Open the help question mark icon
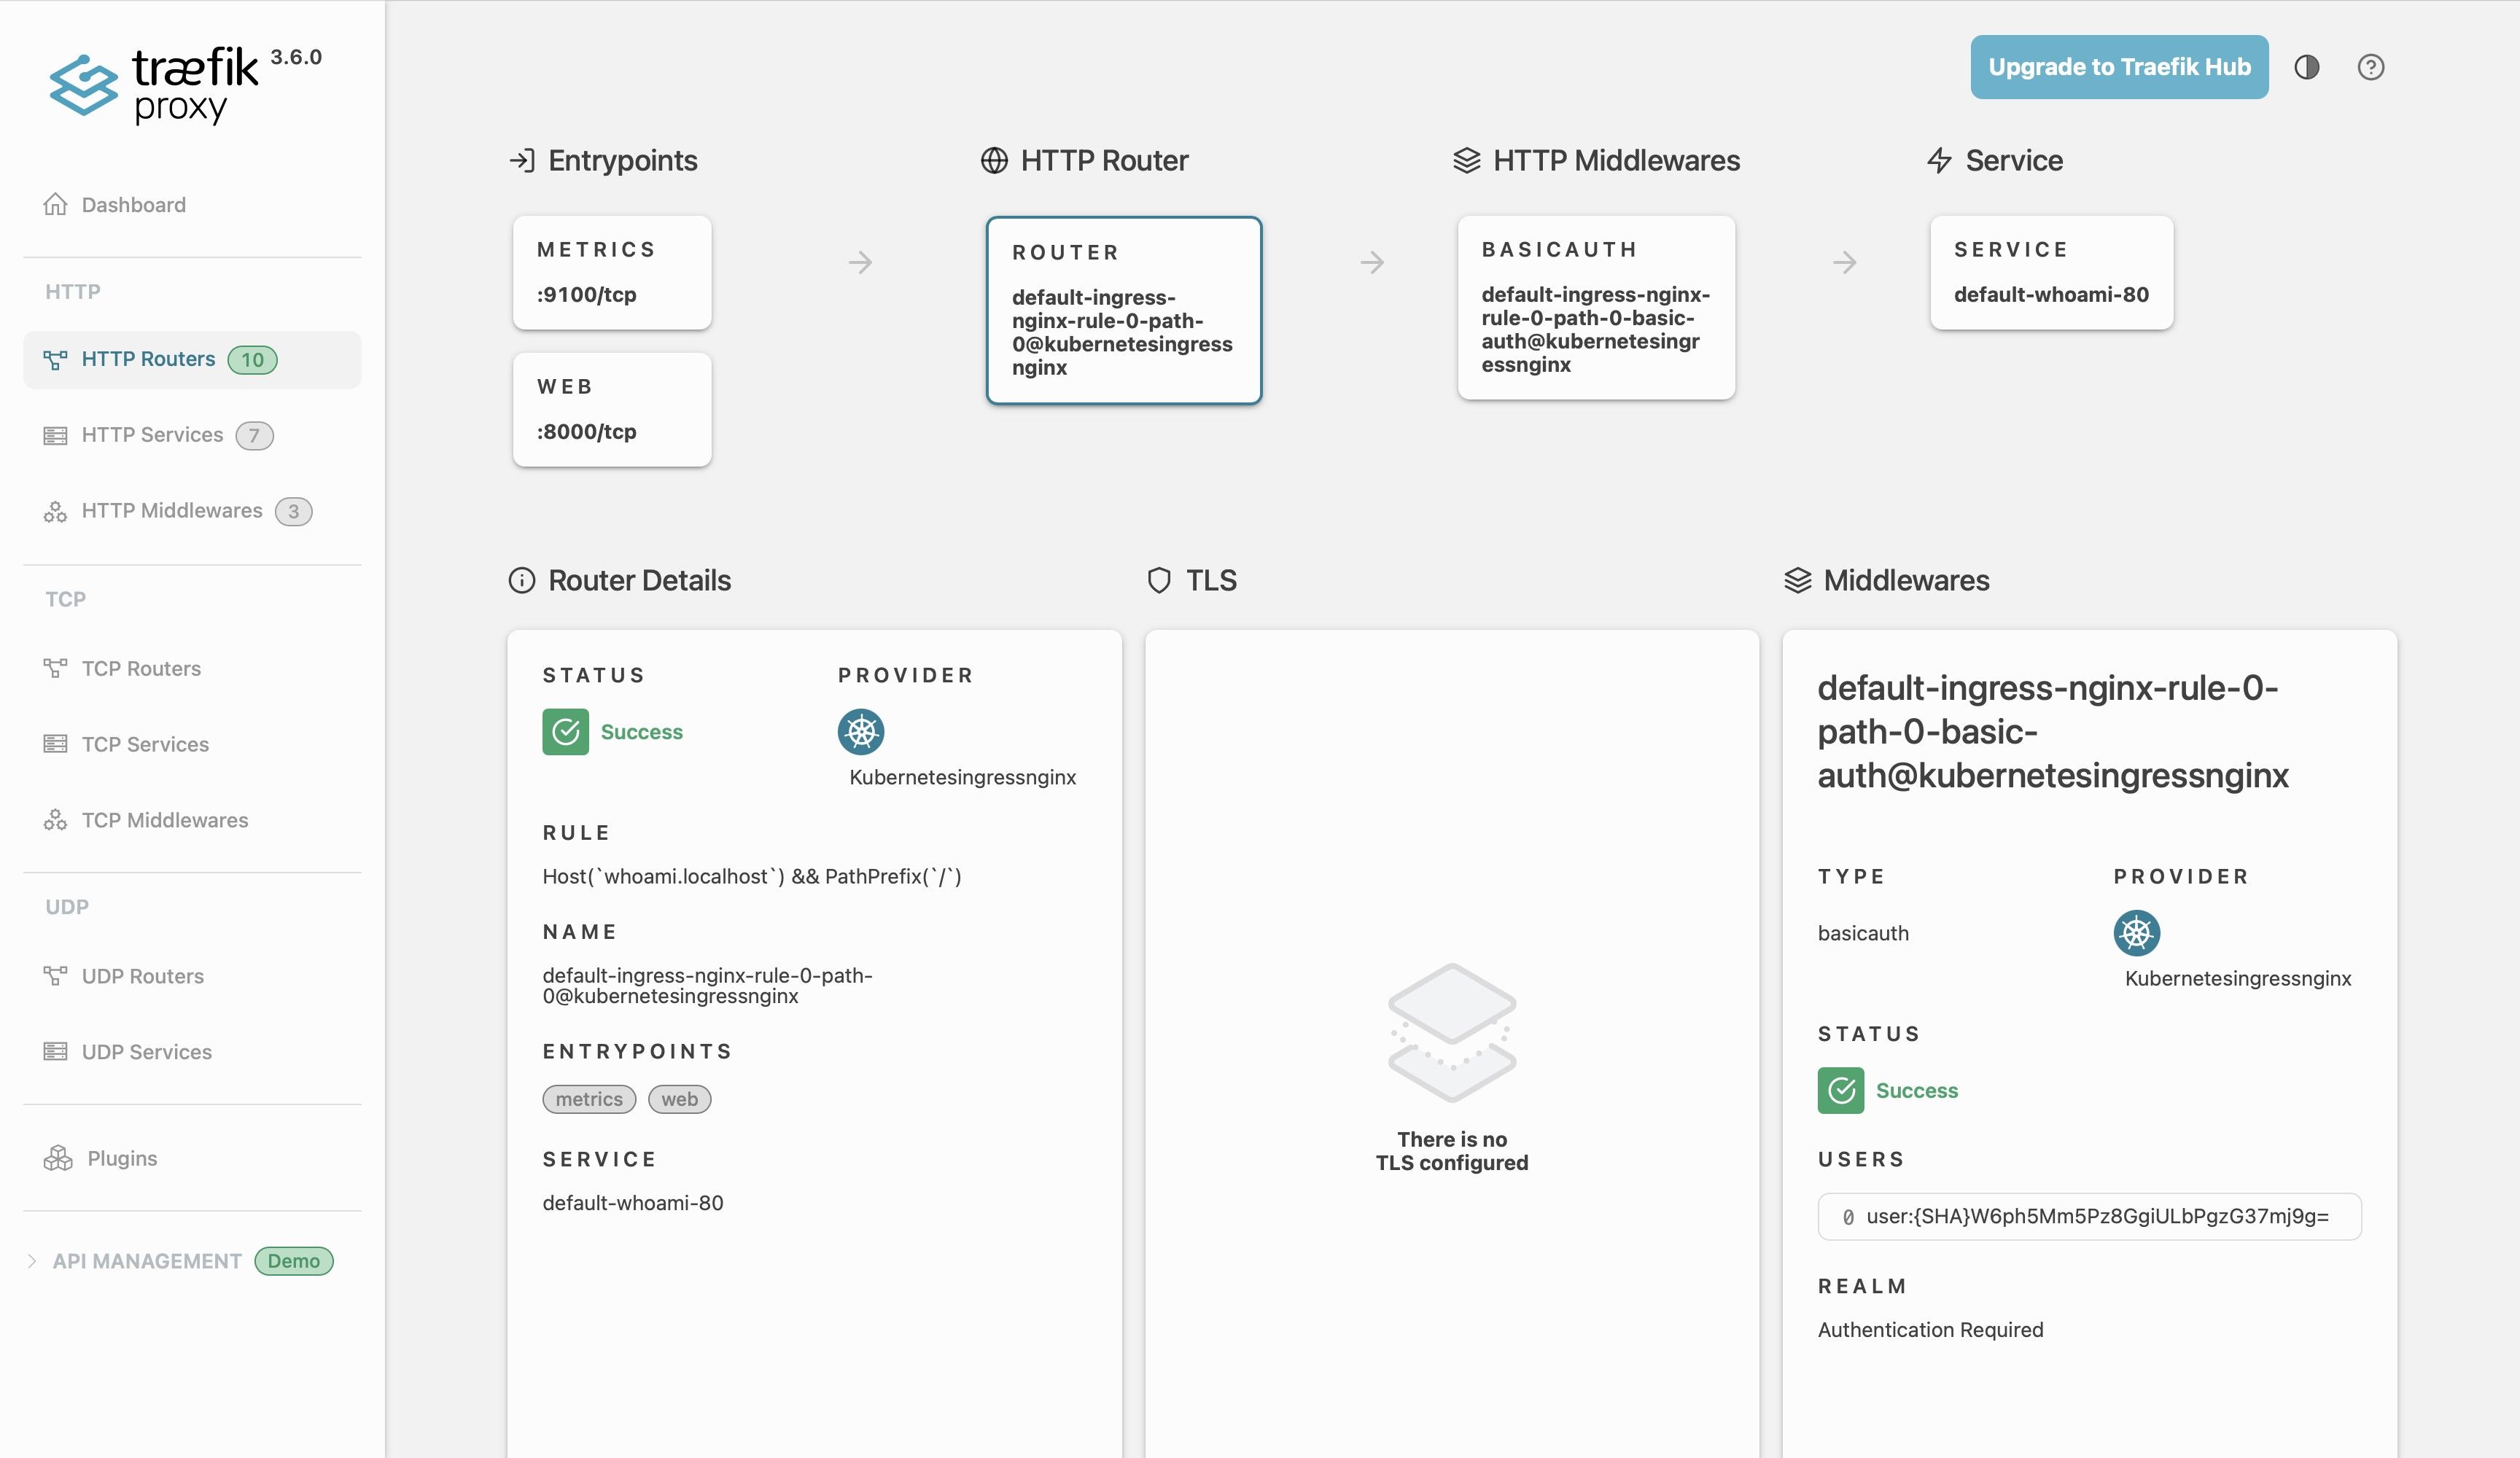Viewport: 2520px width, 1458px height. coord(2370,67)
